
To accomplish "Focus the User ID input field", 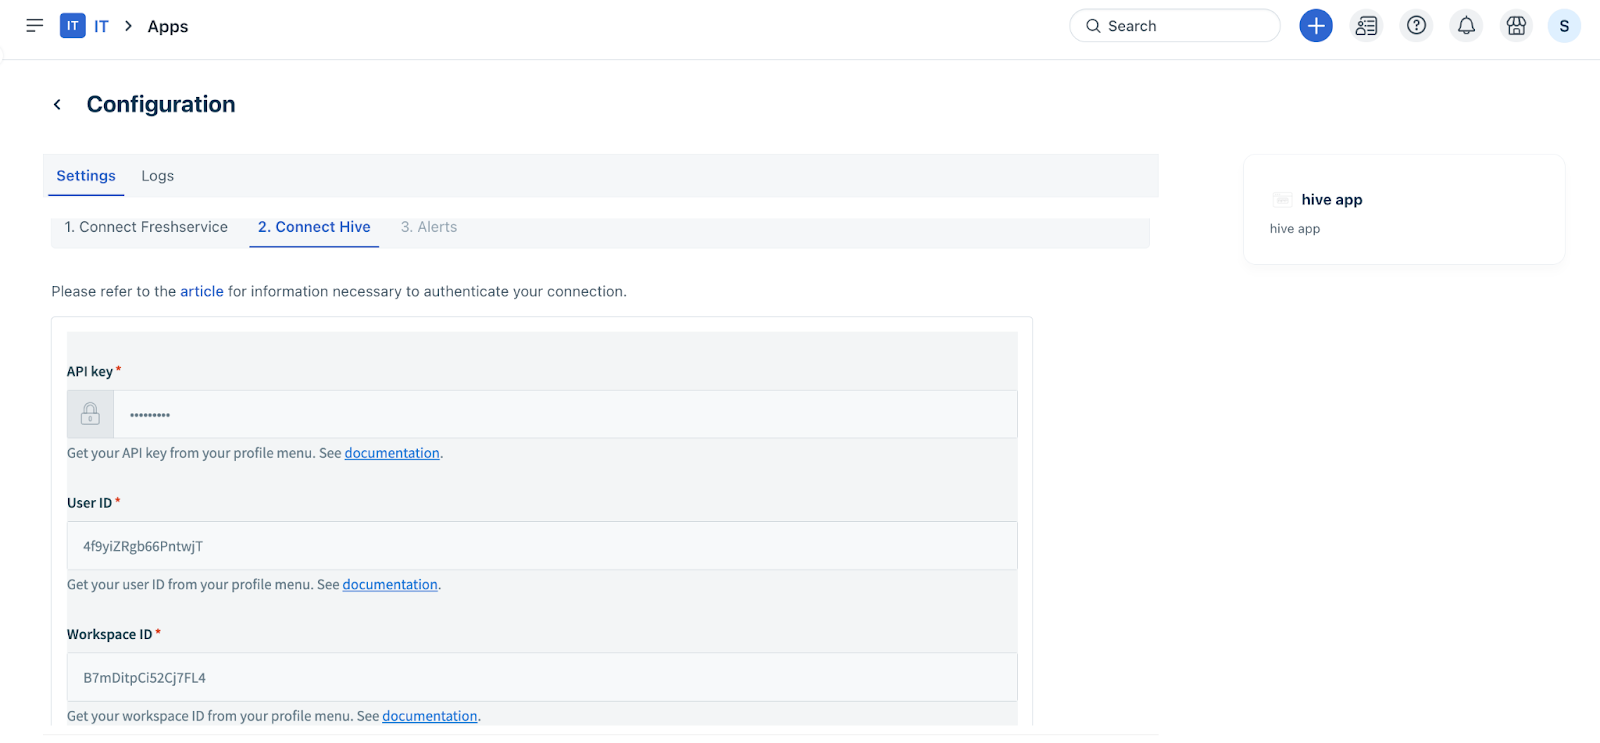I will pos(542,546).
